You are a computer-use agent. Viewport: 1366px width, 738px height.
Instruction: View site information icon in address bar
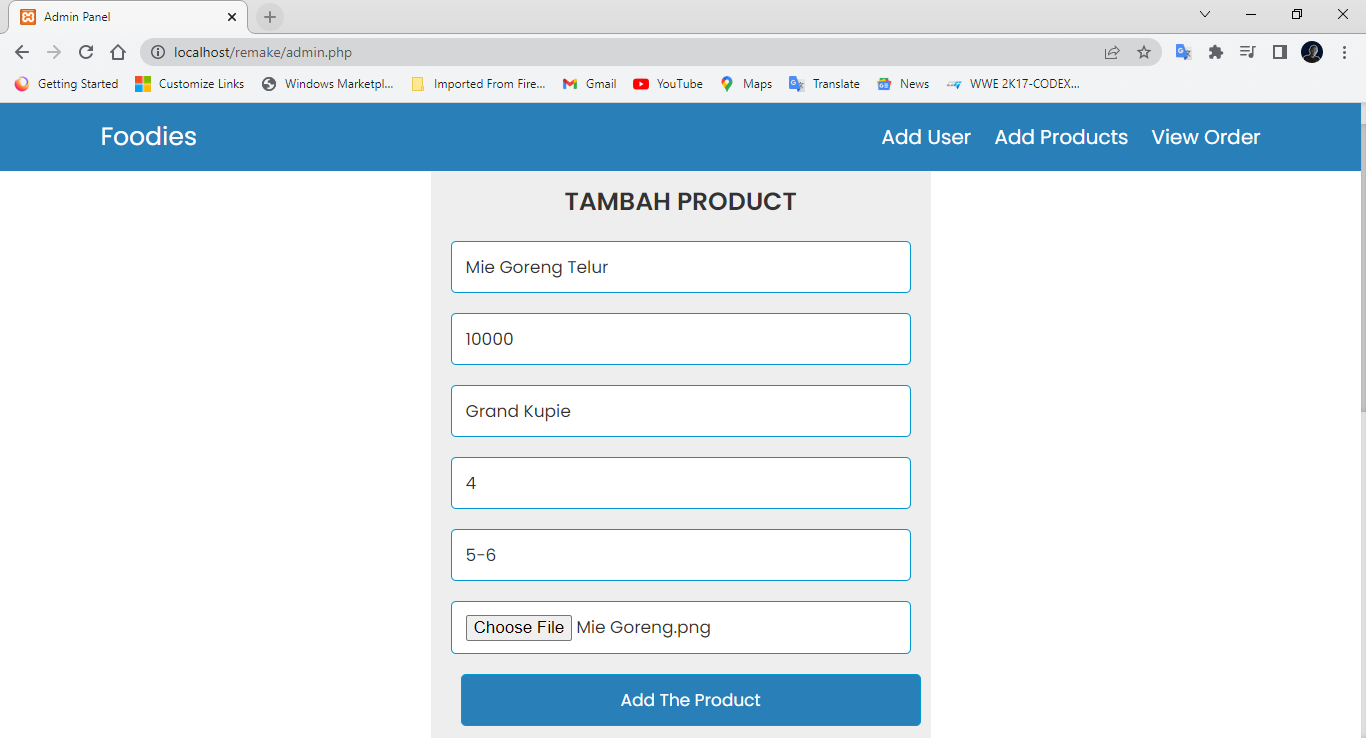(x=158, y=52)
